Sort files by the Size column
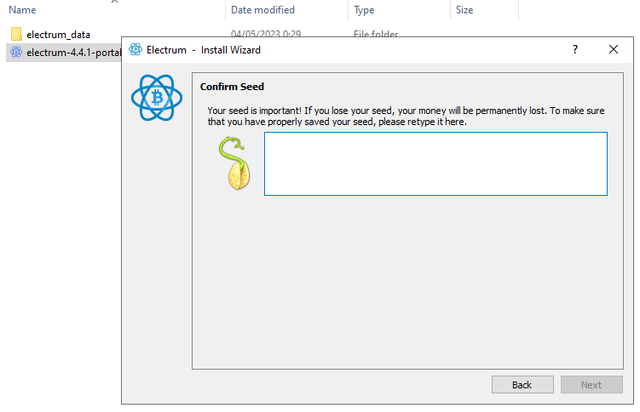Image resolution: width=640 pixels, height=412 pixels. [x=464, y=10]
